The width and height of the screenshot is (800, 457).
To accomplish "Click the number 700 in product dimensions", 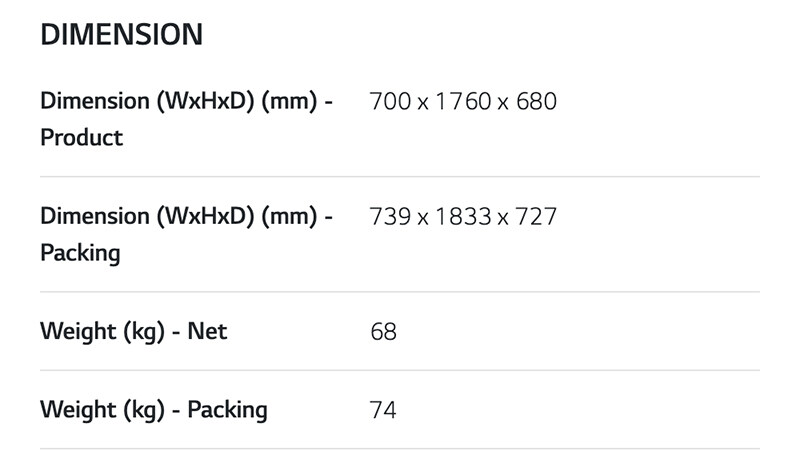I will click(x=392, y=101).
